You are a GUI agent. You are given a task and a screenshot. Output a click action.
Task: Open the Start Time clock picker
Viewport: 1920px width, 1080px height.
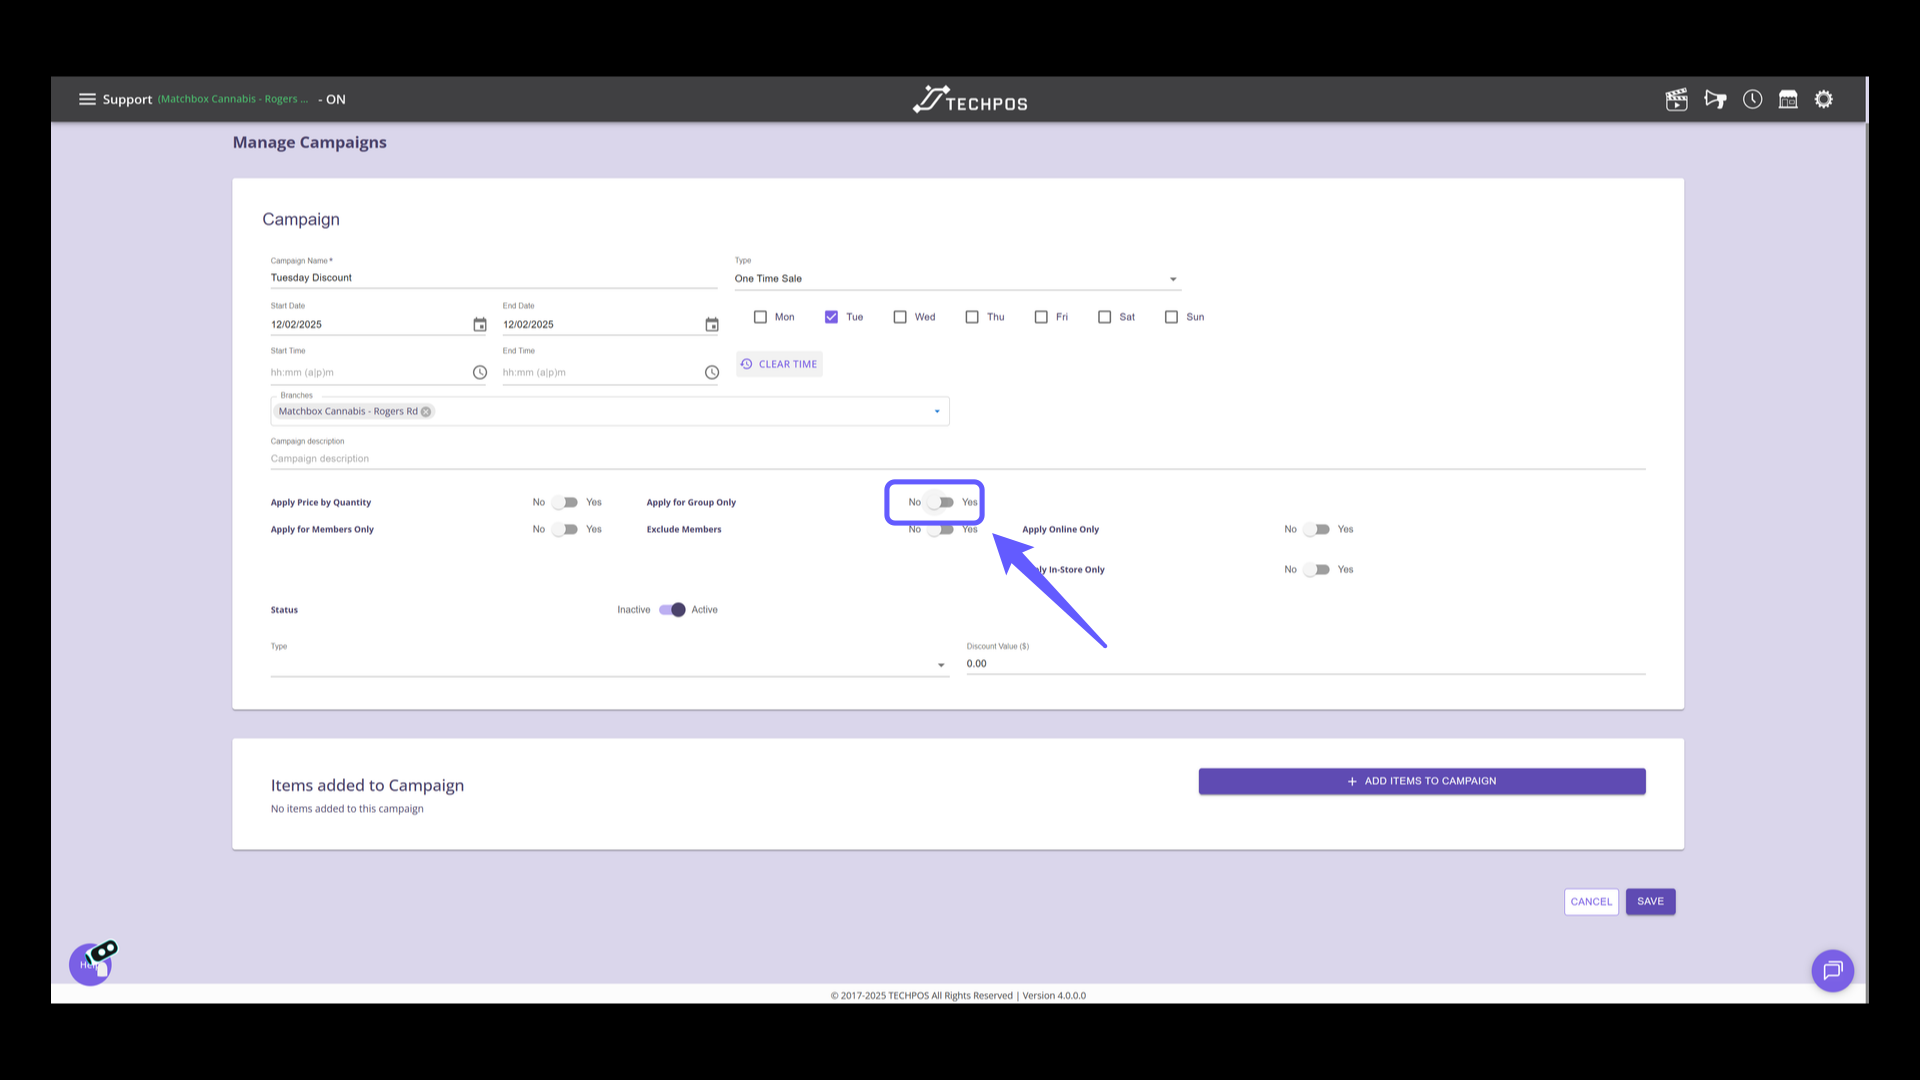(x=479, y=372)
